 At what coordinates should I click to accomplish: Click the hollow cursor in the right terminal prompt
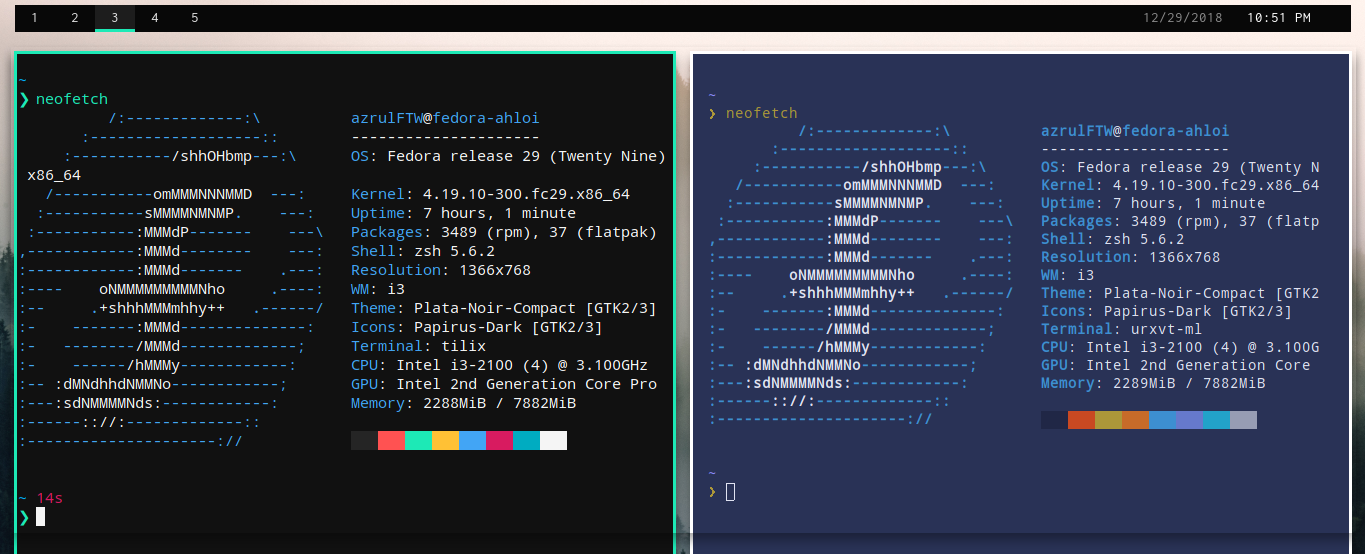pos(730,491)
